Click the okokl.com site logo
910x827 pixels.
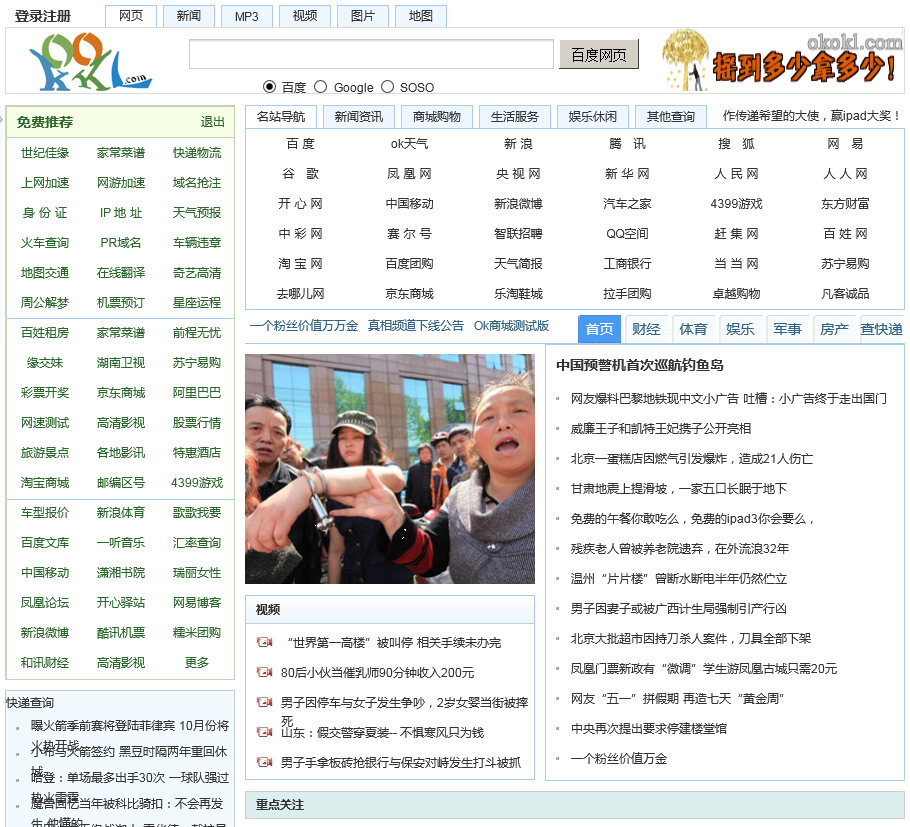pos(88,60)
